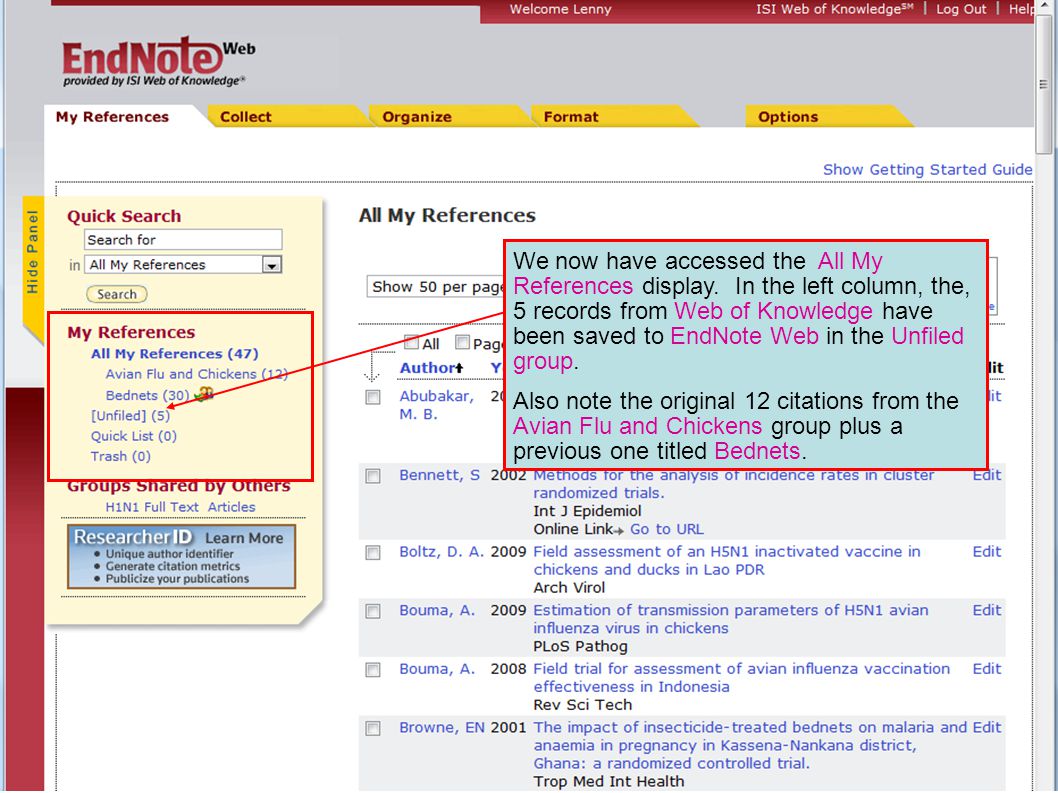
Task: Tick the All checkbox above the list
Action: pos(411,342)
